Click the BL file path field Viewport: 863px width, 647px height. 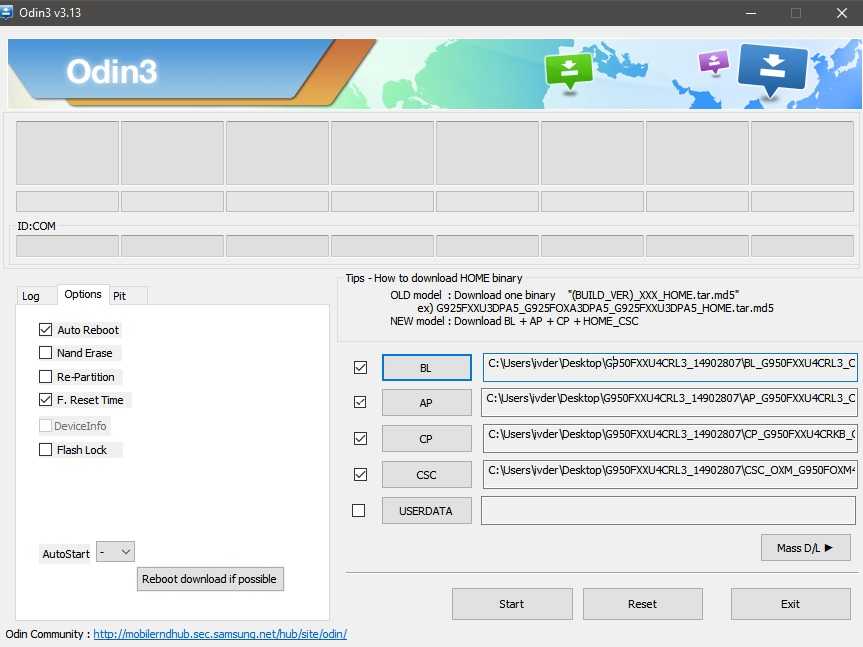[x=670, y=367]
